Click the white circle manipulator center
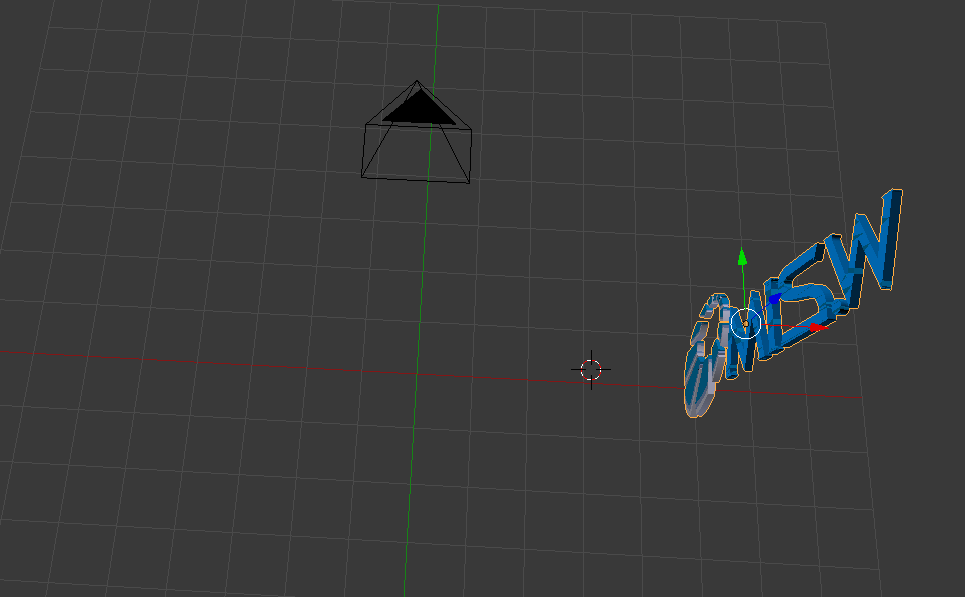 [745, 323]
